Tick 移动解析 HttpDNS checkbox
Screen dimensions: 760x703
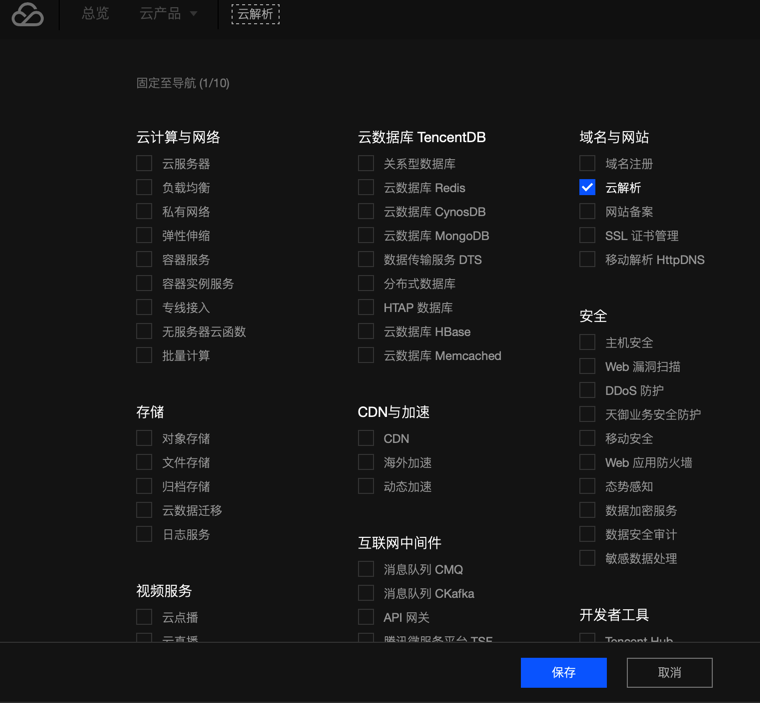[587, 259]
